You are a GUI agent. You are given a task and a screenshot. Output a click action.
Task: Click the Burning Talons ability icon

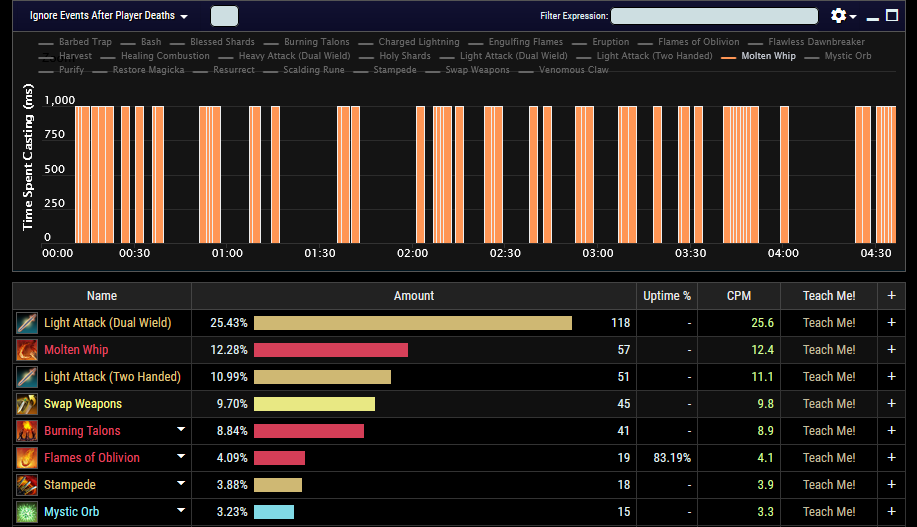pyautogui.click(x=27, y=430)
